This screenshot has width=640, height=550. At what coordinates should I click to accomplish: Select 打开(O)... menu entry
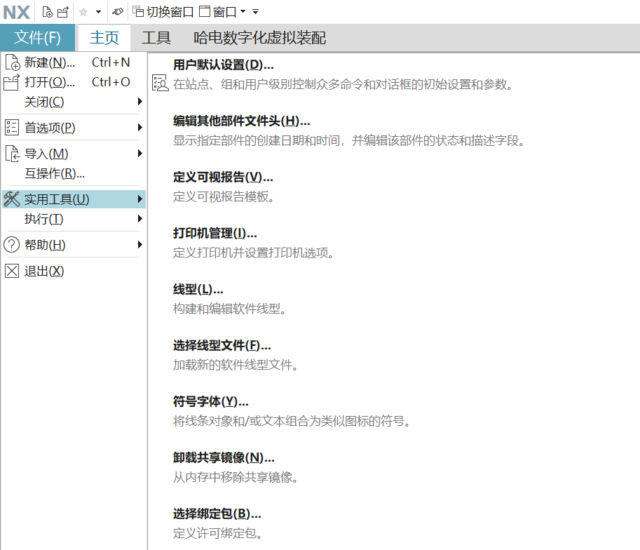[x=73, y=82]
